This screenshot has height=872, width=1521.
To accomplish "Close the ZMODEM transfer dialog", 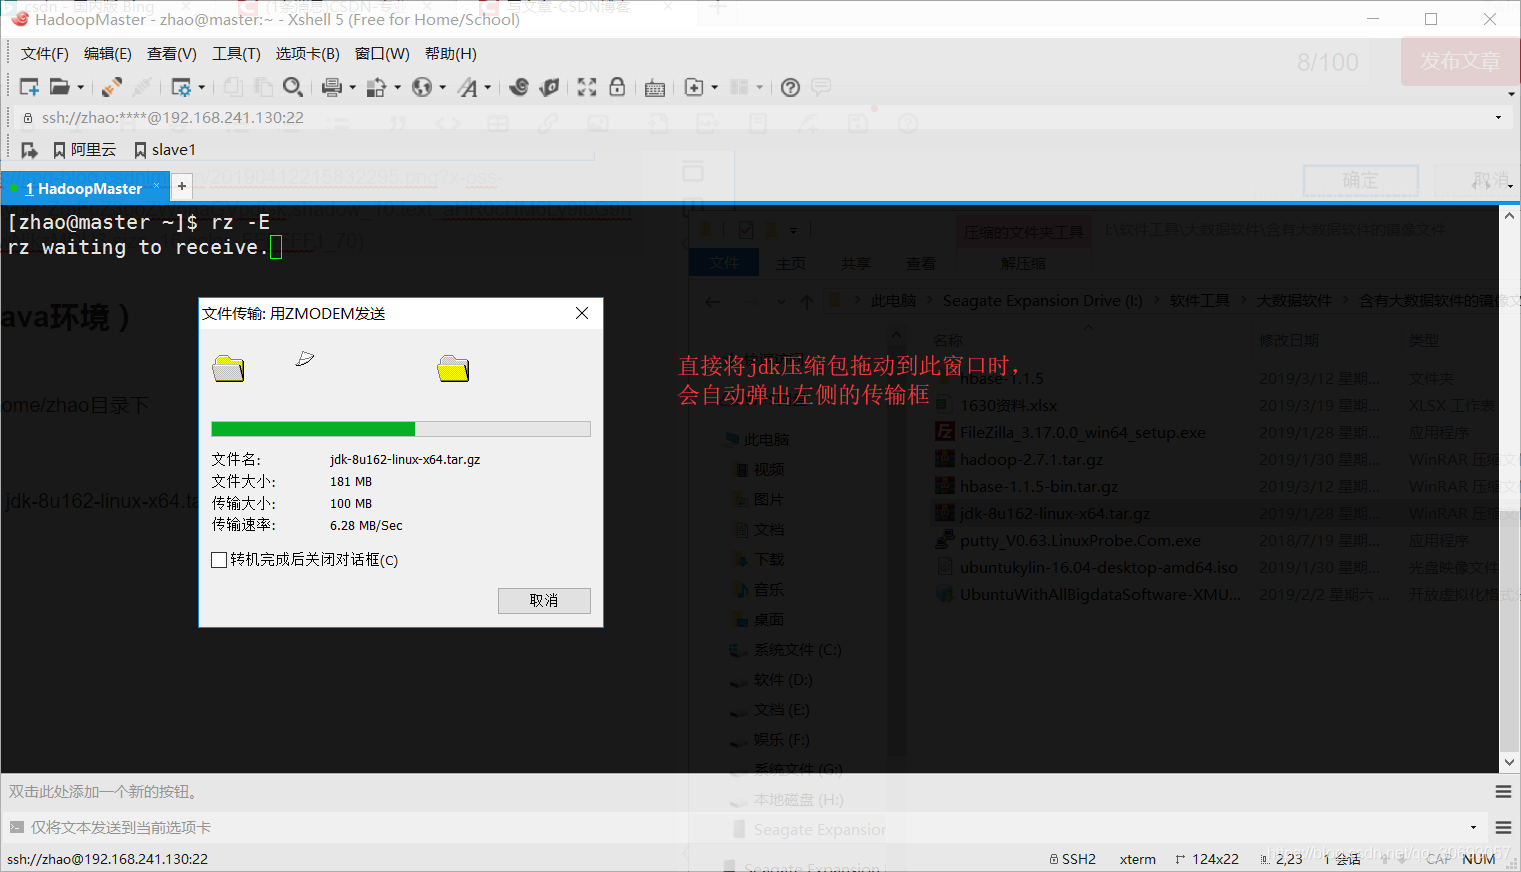I will coord(582,313).
